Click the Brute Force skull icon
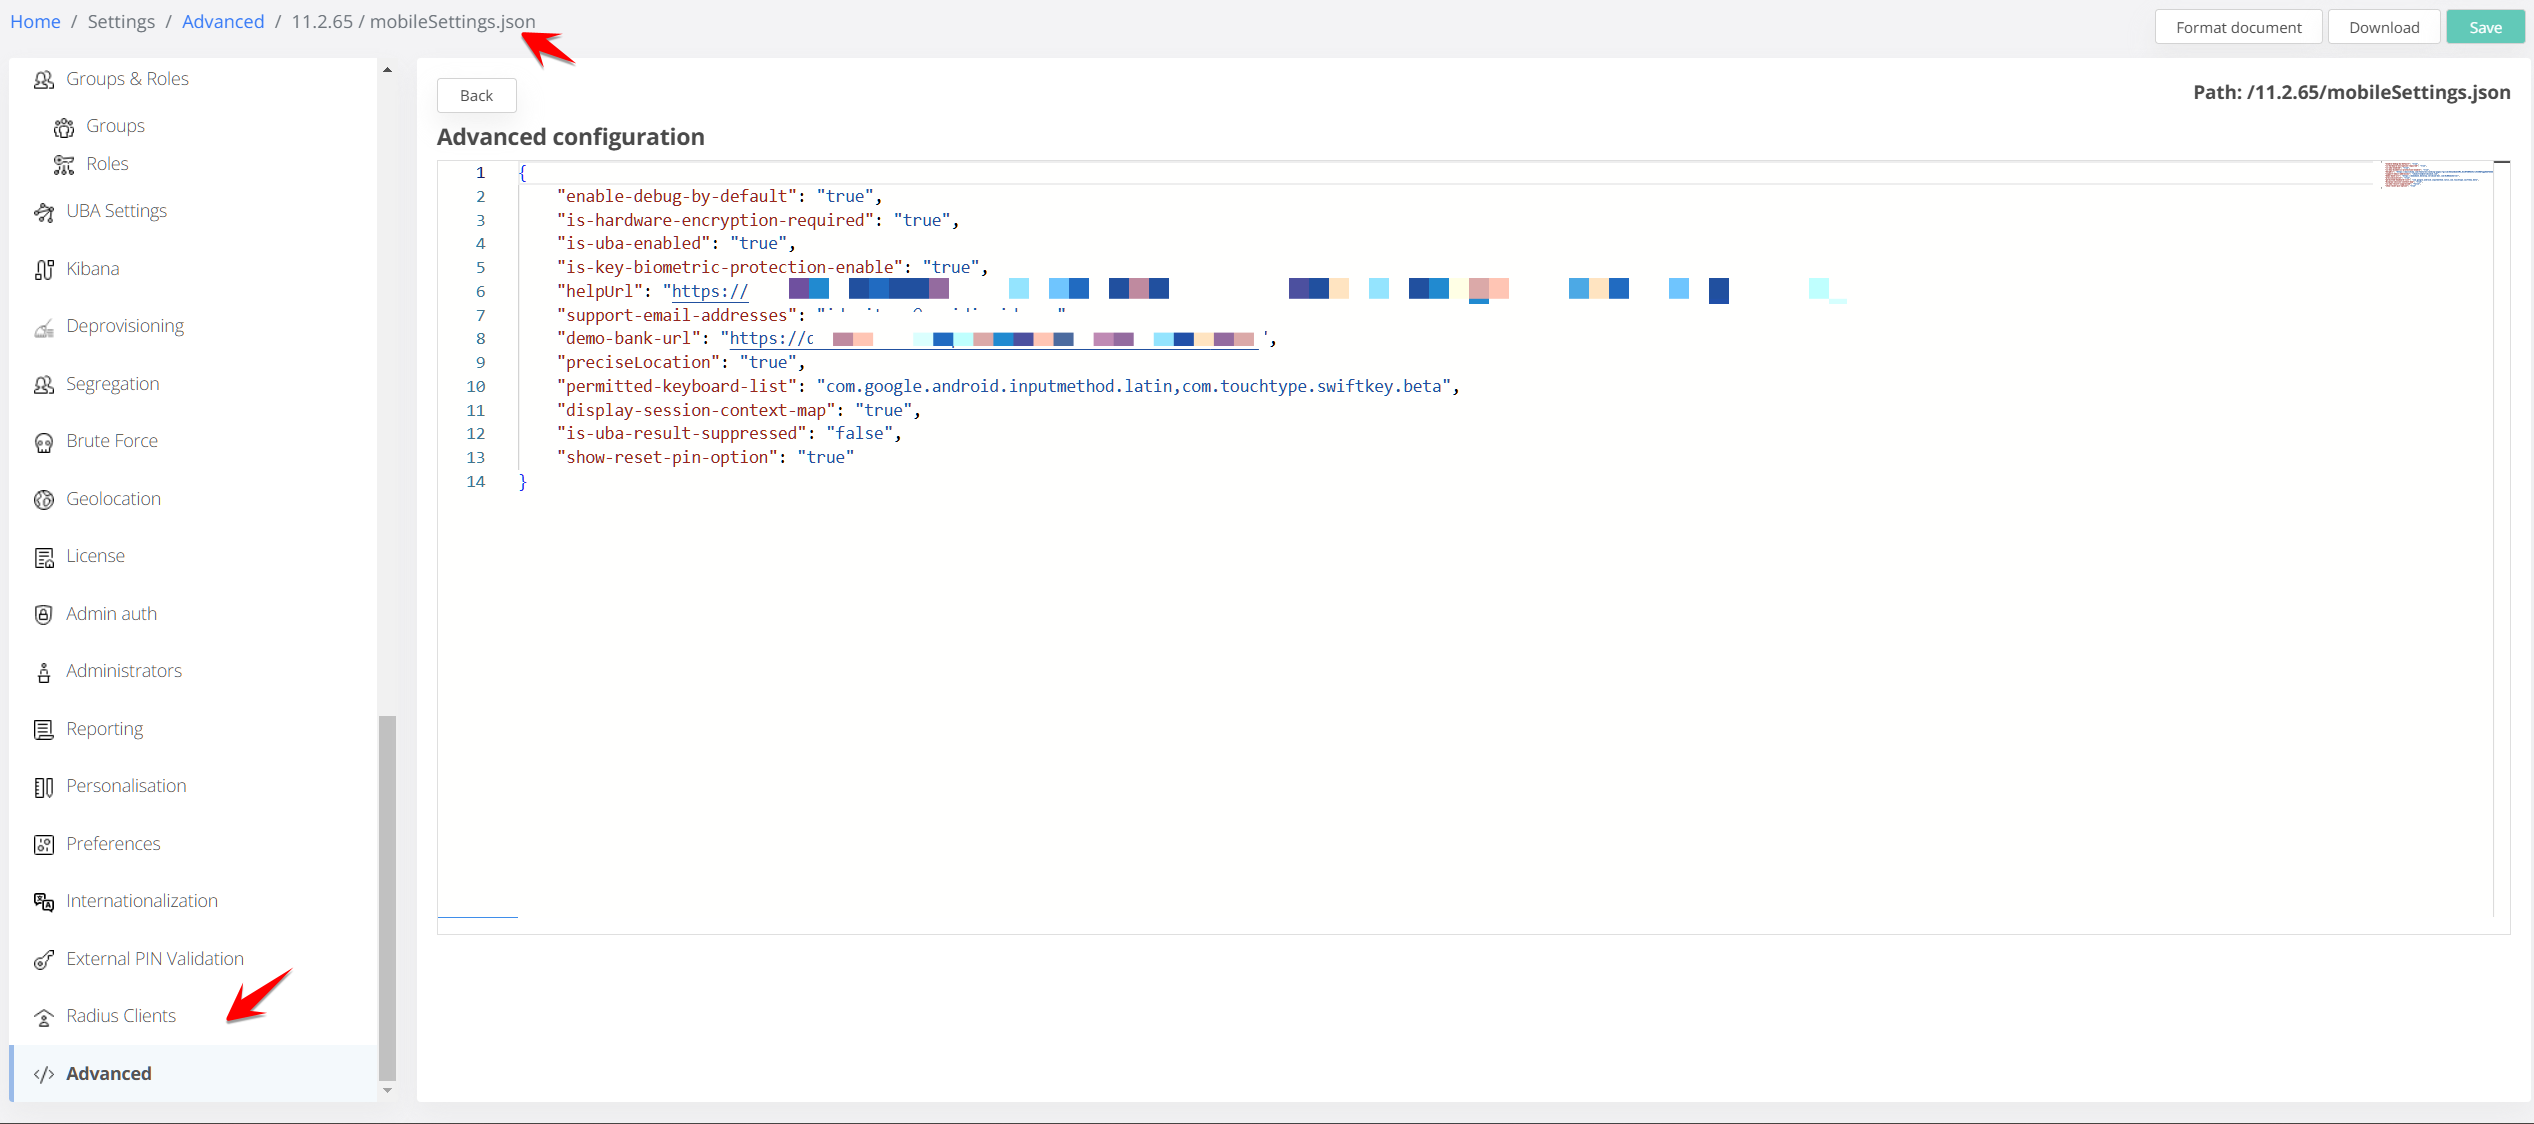This screenshot has height=1124, width=2534. pyautogui.click(x=43, y=442)
